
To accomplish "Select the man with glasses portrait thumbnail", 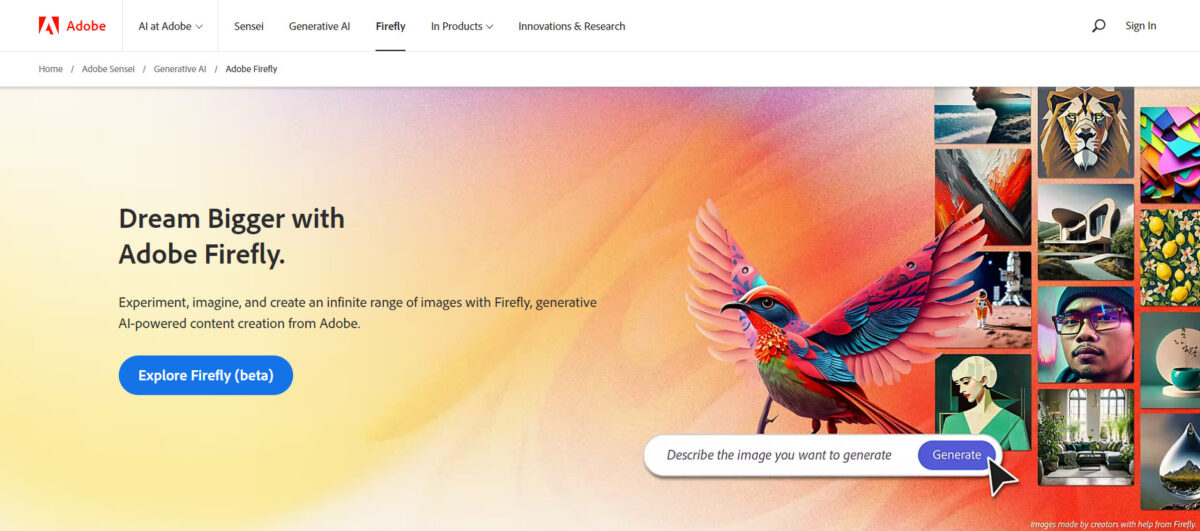I will coord(1085,335).
